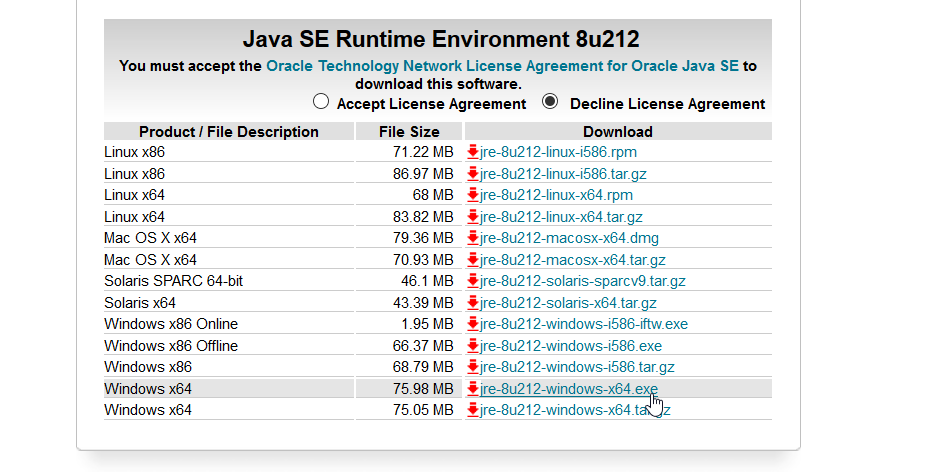This screenshot has height=472, width=929.
Task: Download jre-8u212-linux-i586.rpm link
Action: point(558,152)
